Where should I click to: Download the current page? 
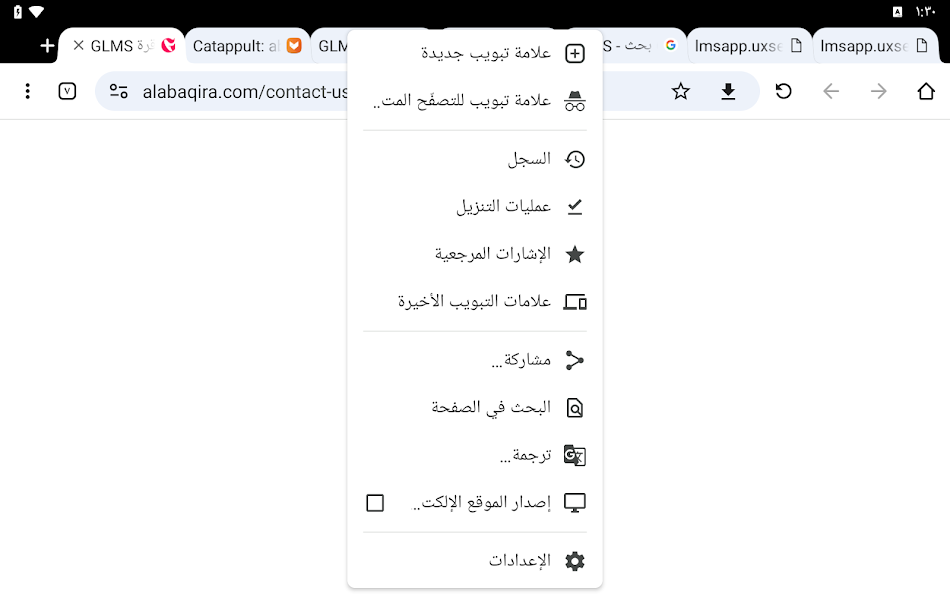[729, 91]
